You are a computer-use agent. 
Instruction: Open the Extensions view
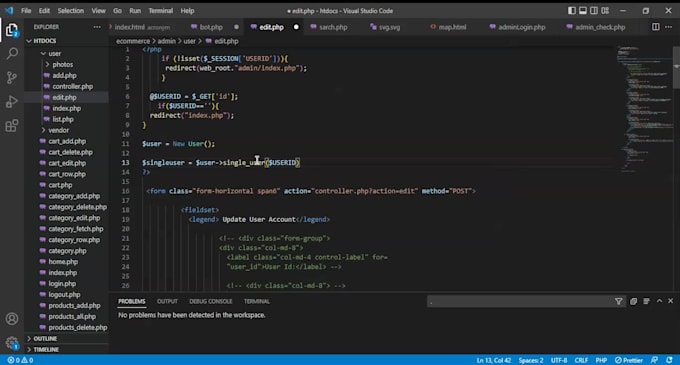pos(12,126)
